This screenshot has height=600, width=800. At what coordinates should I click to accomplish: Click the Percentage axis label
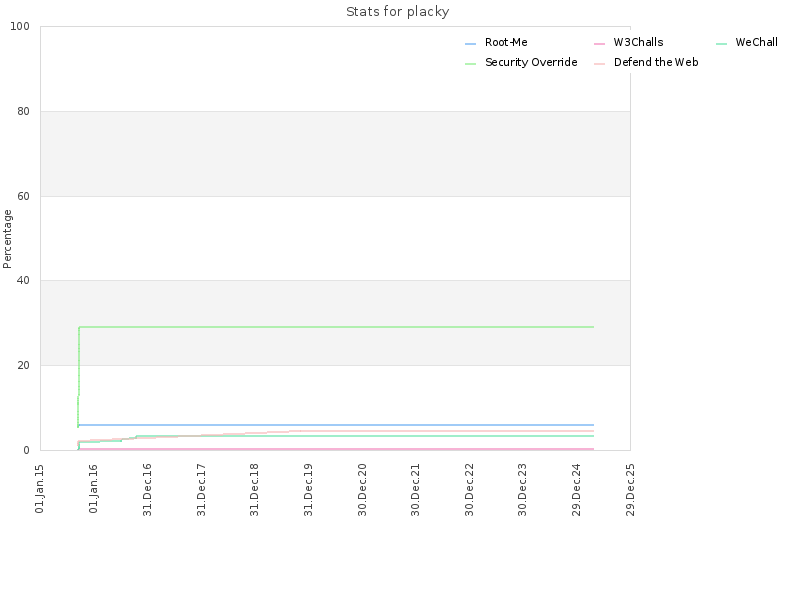tap(7, 239)
